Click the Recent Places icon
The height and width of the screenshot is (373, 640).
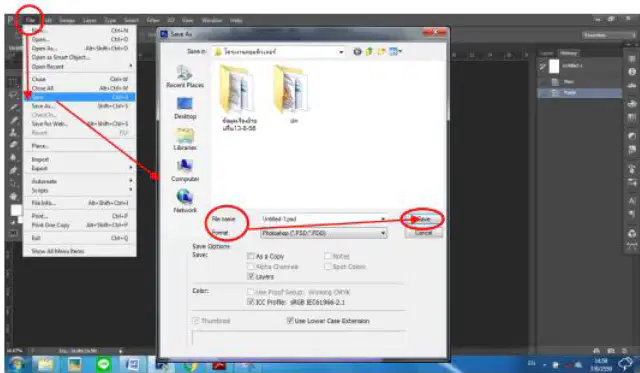[x=184, y=76]
